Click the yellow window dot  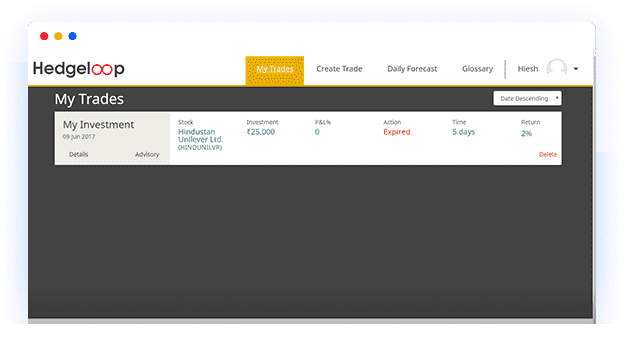(58, 36)
